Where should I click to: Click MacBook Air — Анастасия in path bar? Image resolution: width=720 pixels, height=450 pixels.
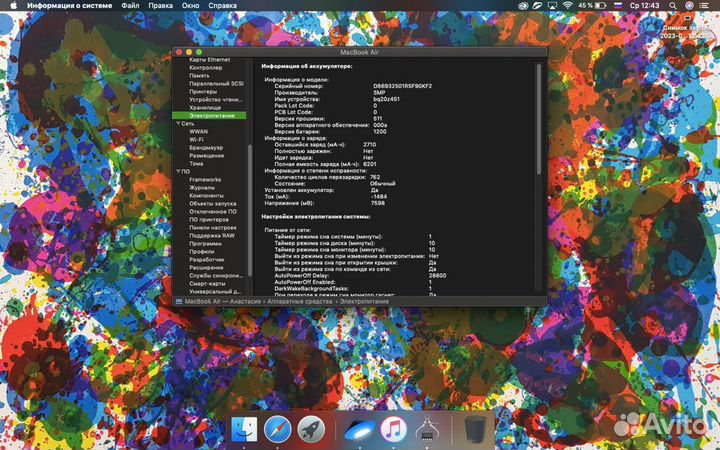click(223, 302)
